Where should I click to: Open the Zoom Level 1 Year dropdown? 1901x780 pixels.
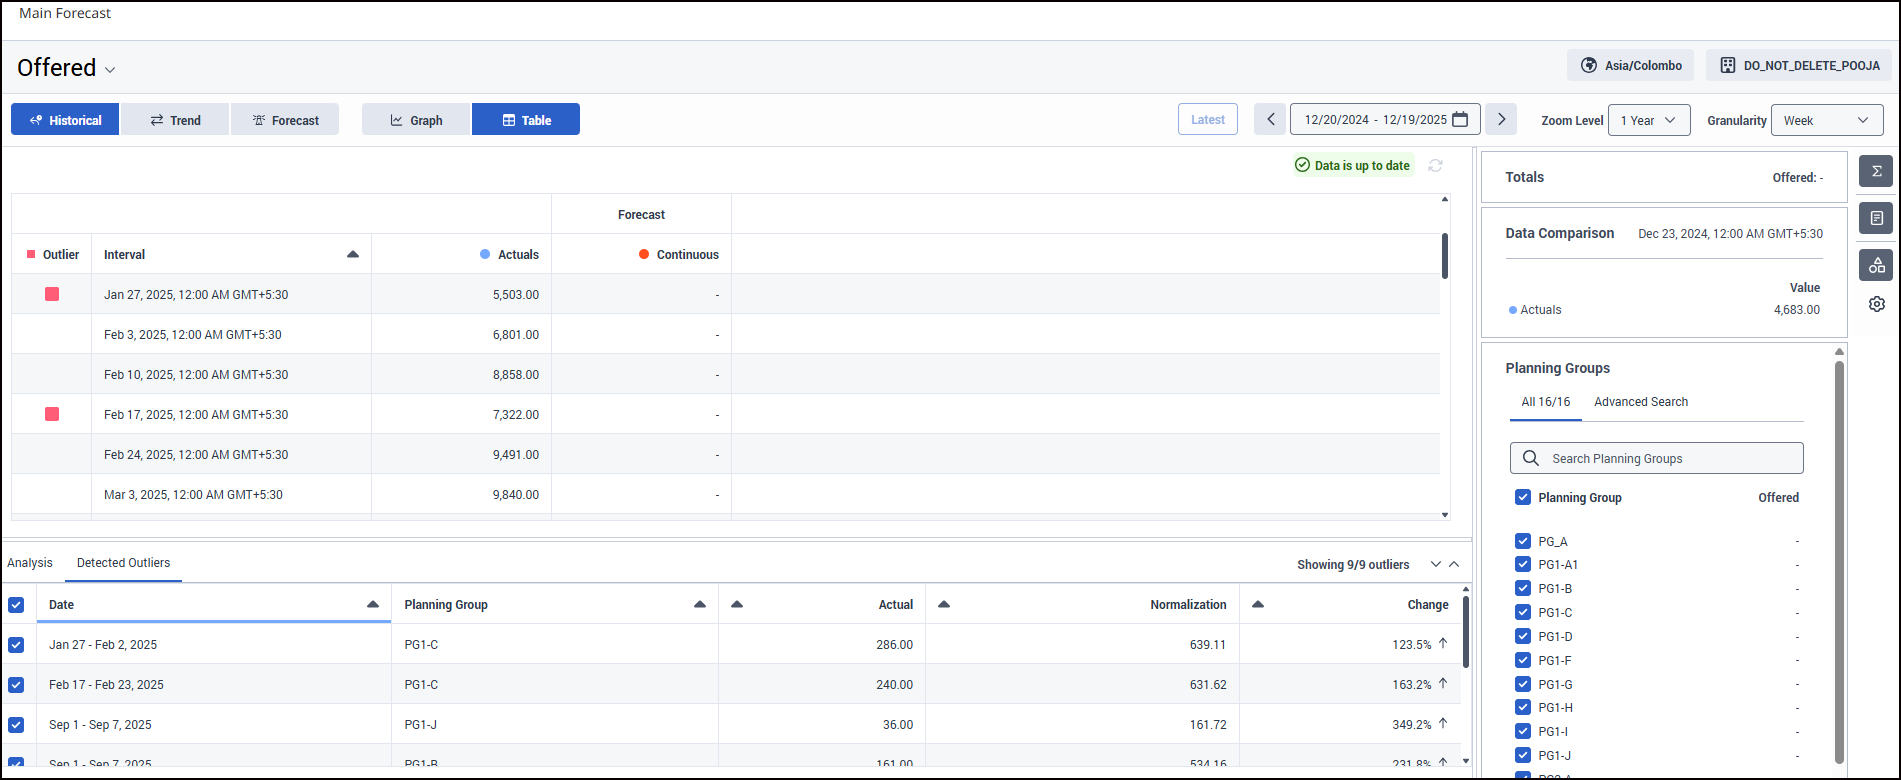1649,120
